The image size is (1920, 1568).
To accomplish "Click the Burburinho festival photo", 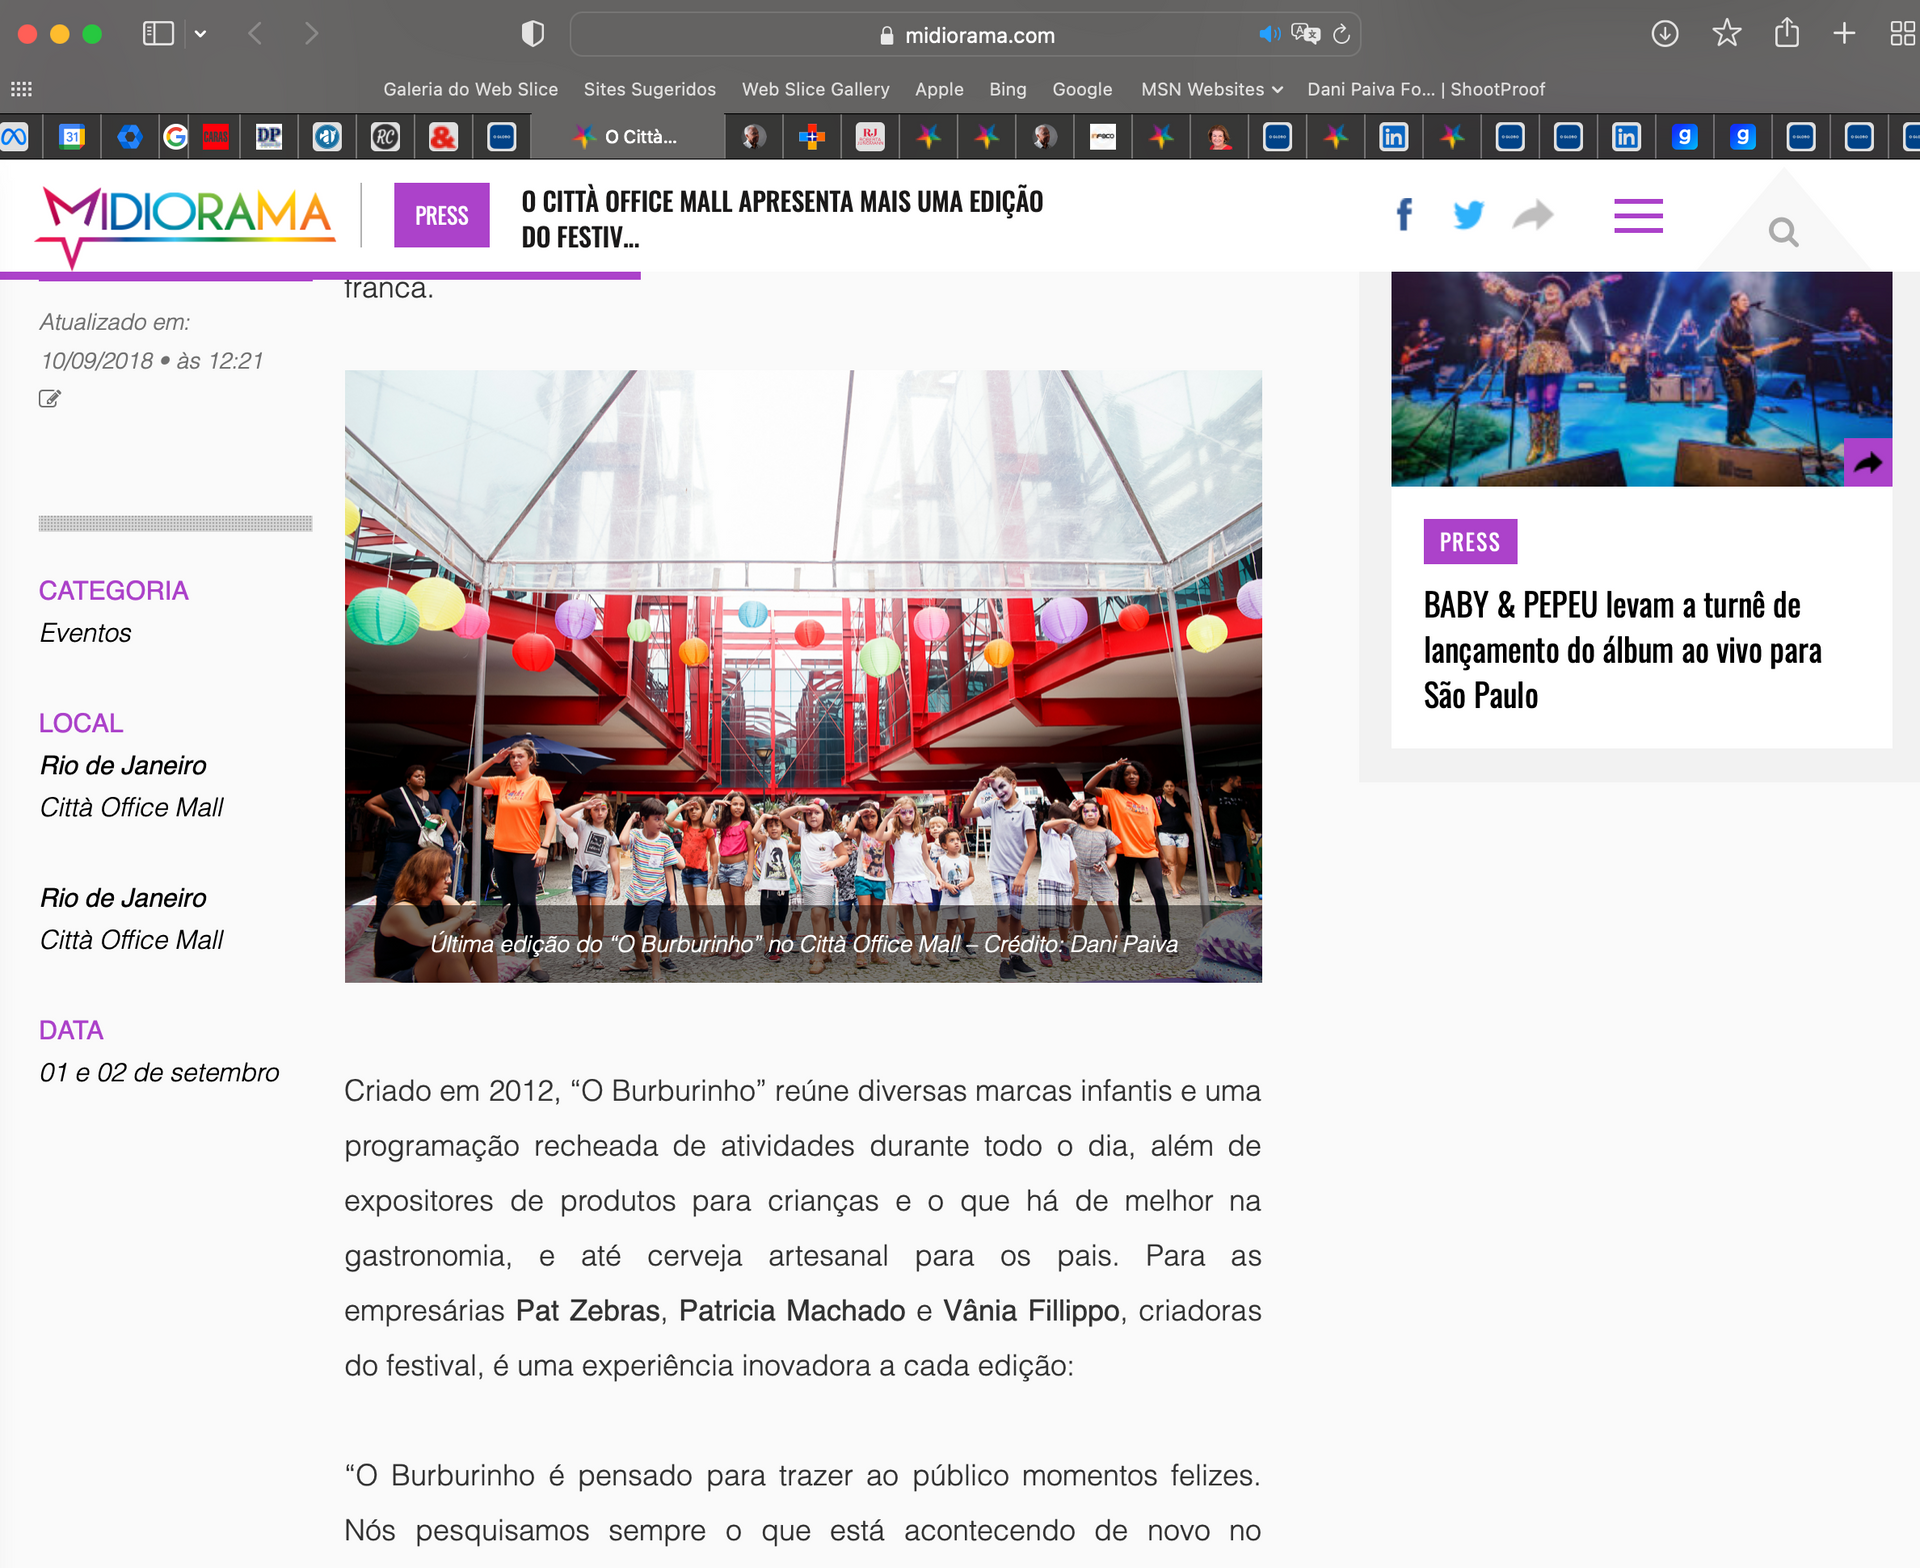I will (803, 676).
